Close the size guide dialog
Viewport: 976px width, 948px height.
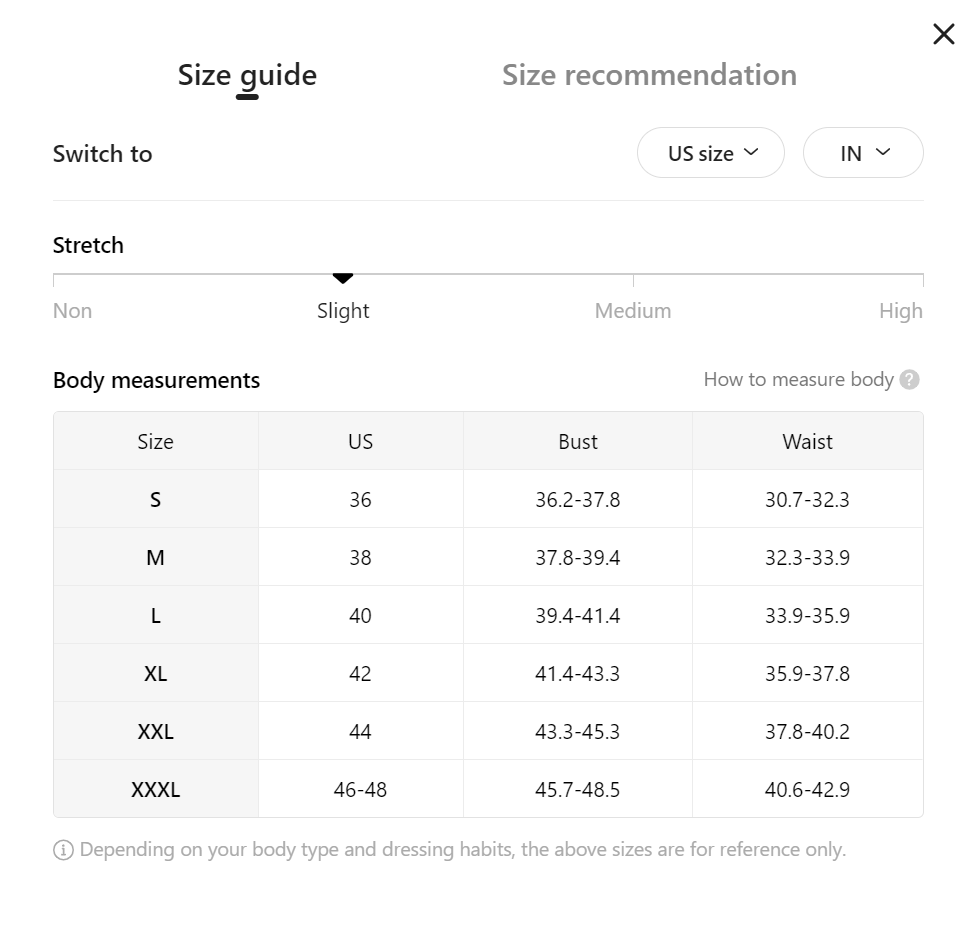coord(944,34)
